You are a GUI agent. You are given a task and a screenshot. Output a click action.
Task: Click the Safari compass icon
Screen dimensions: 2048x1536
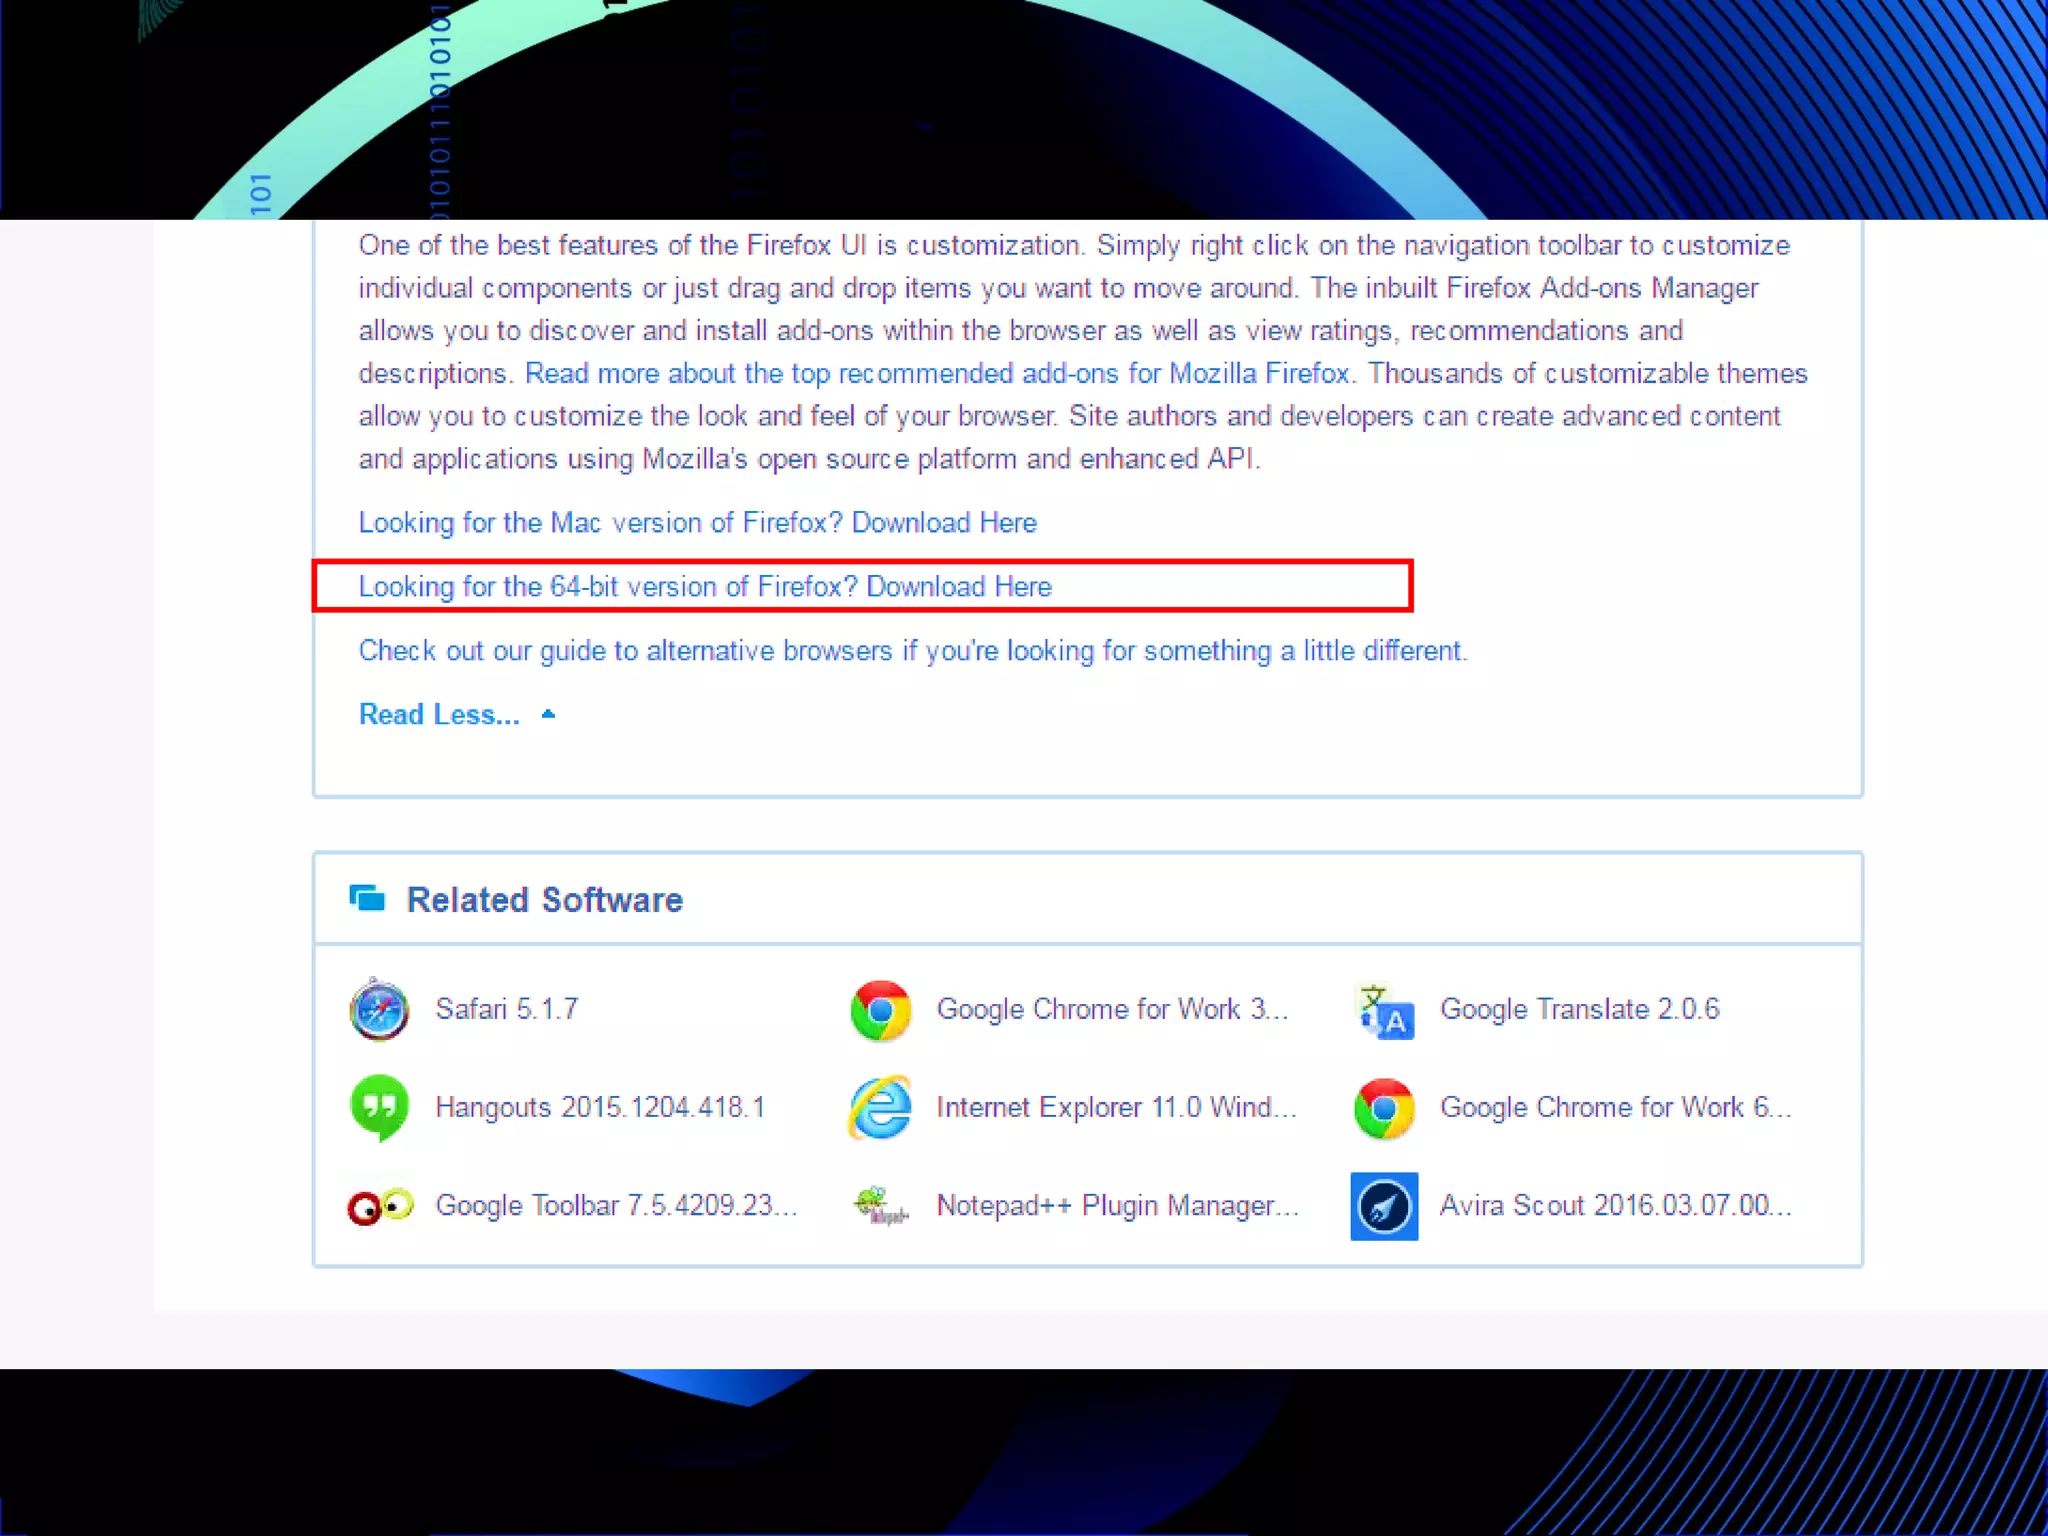[379, 1010]
